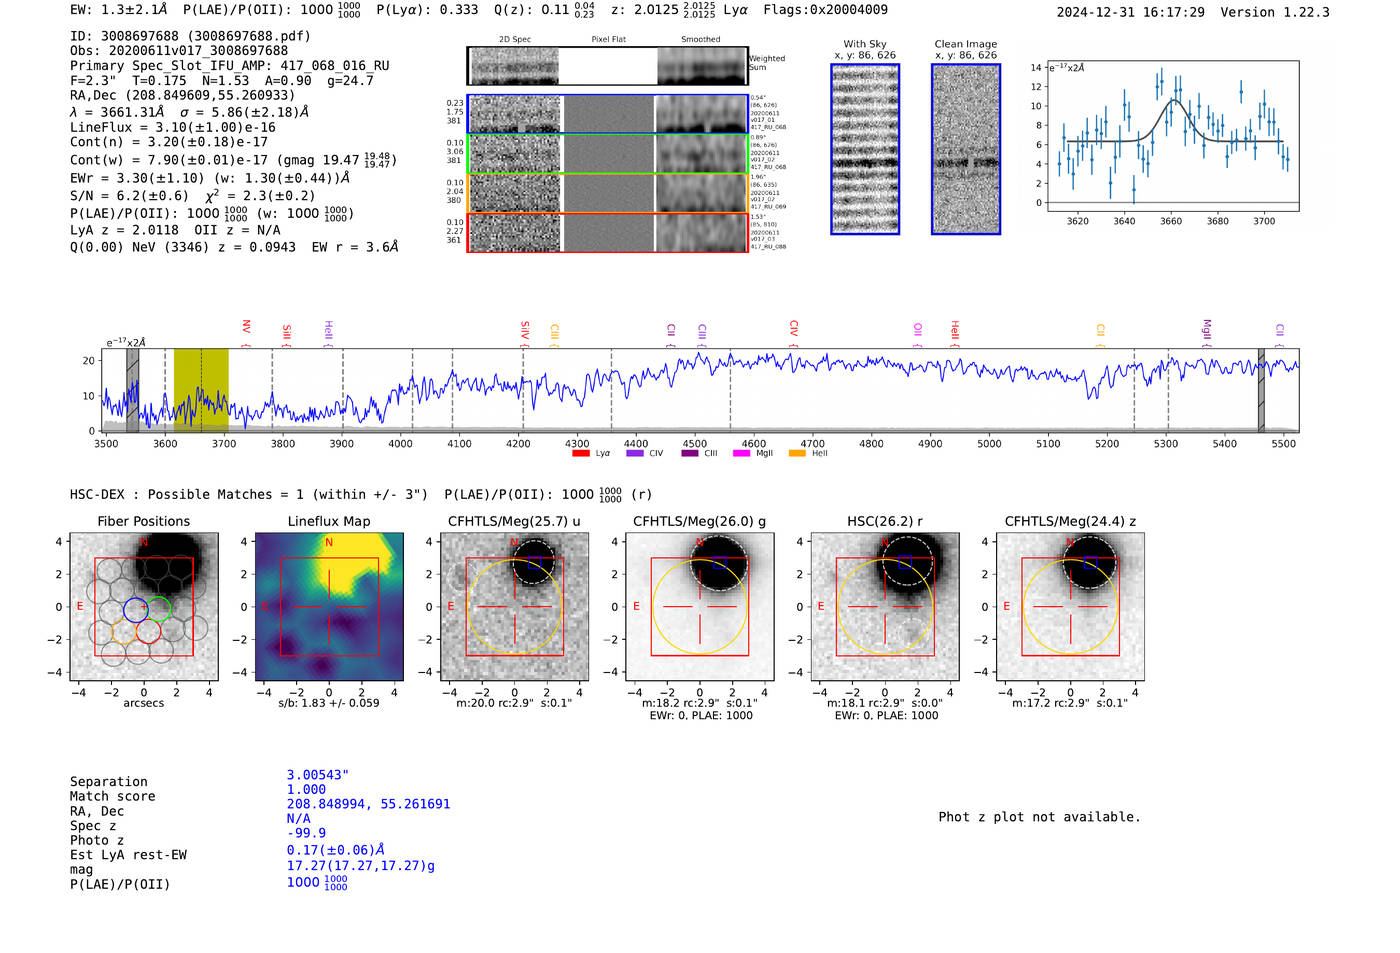Click the λ = 3661.31Å line
Viewport: 1400px width, 953px height.
189,112
